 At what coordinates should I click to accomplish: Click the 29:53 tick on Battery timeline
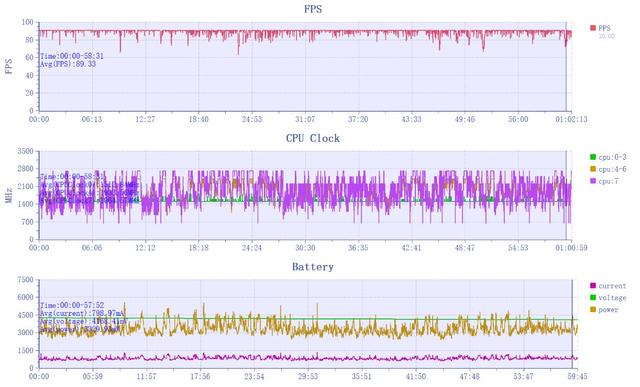click(308, 376)
